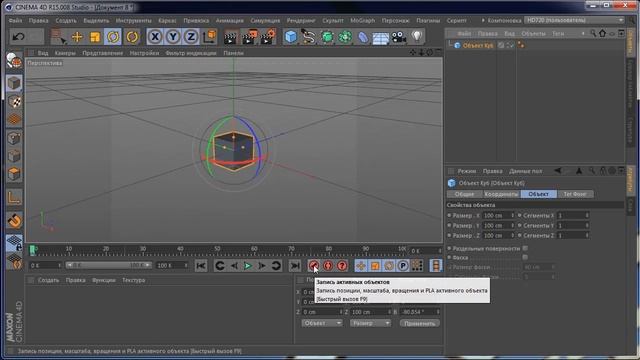Click the Autokeying red icon

(328, 266)
